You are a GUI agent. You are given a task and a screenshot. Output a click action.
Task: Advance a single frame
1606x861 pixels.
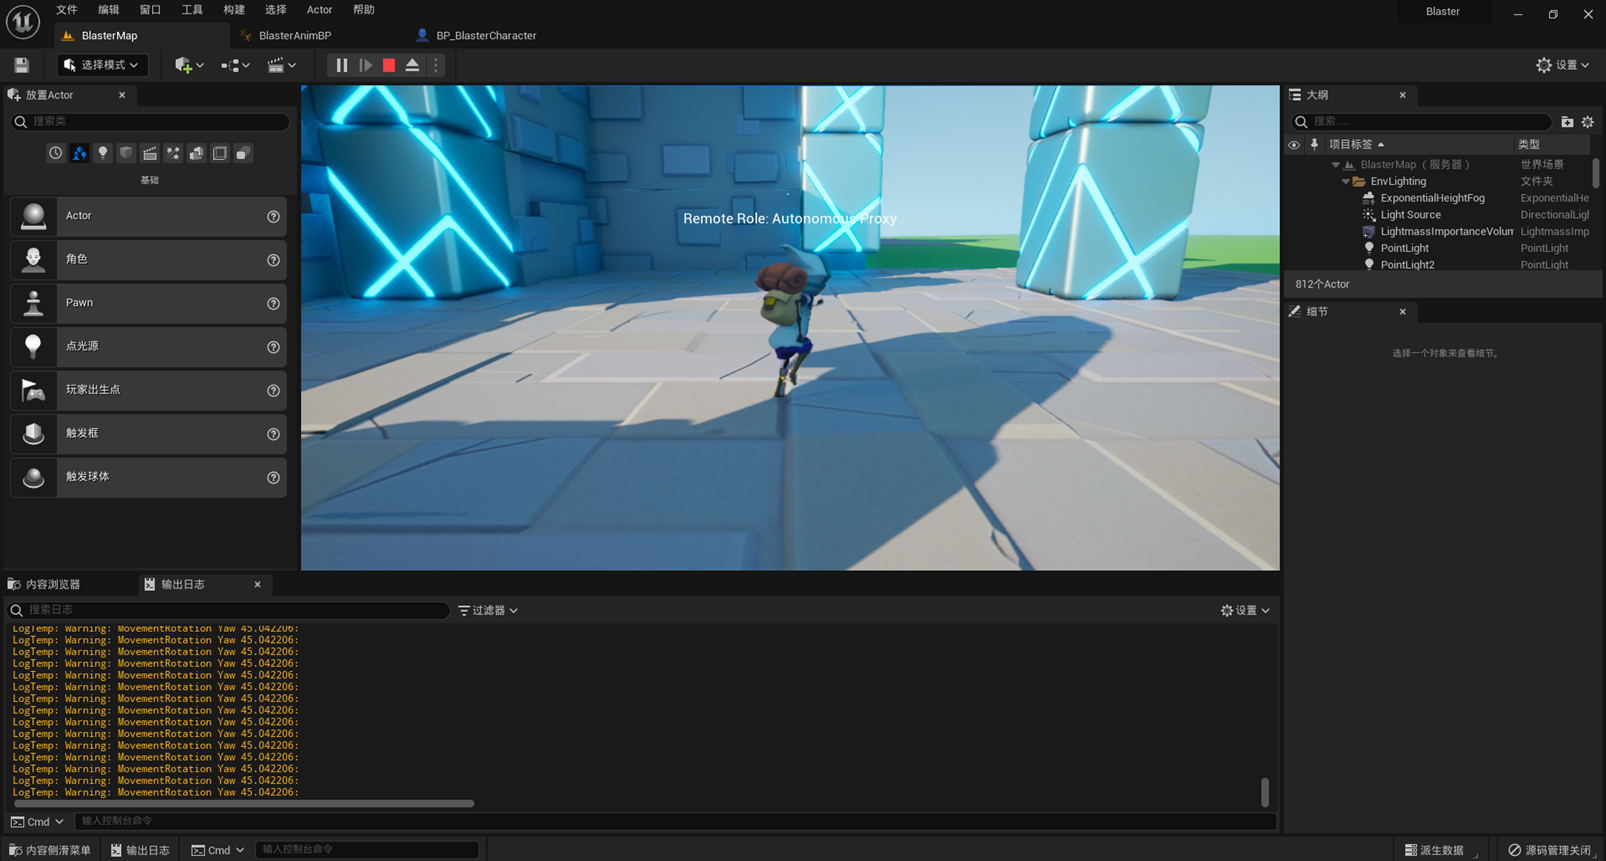(x=365, y=65)
